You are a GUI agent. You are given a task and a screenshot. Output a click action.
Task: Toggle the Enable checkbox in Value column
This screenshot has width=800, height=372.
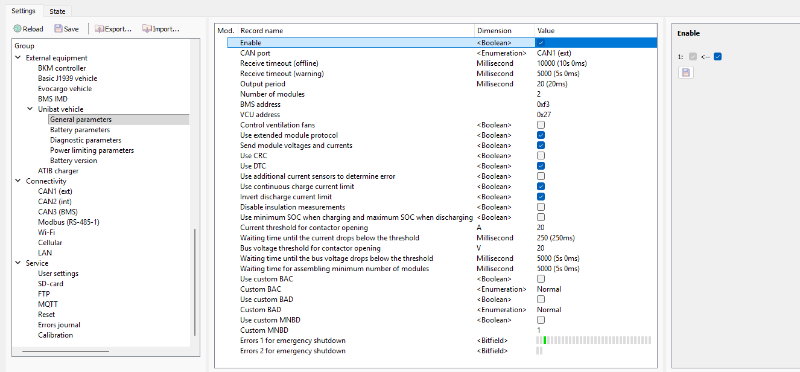(541, 43)
